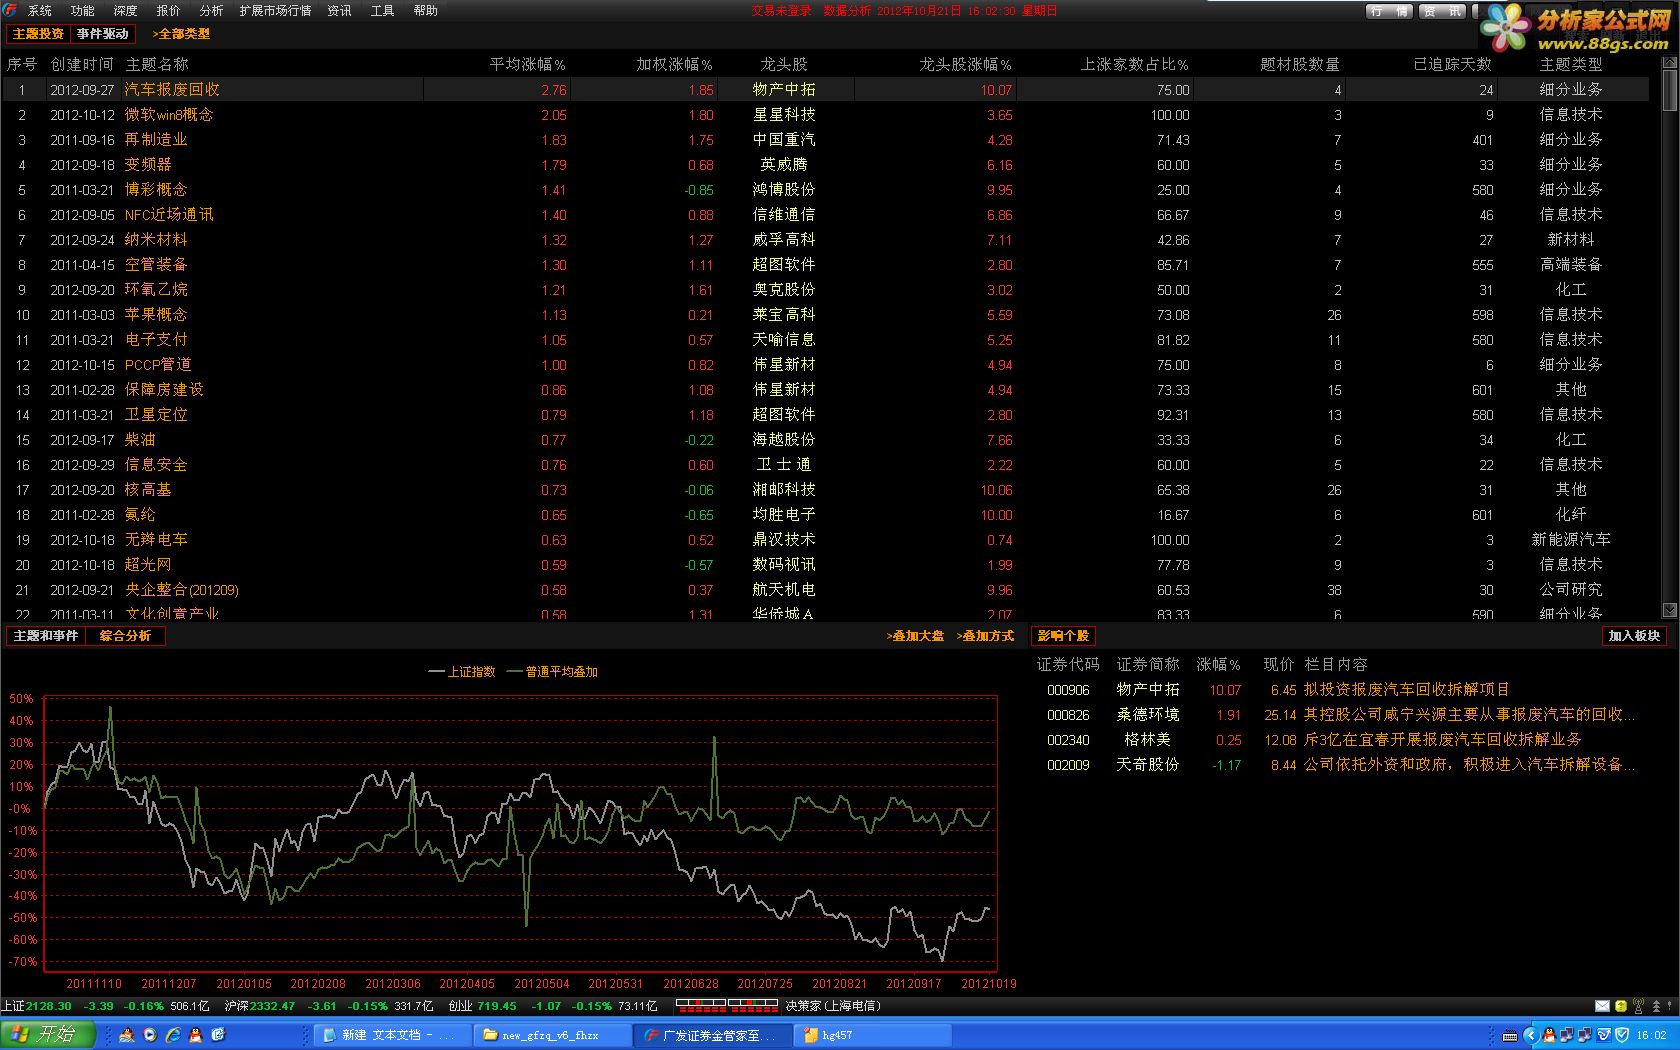The image size is (1680, 1050).
Task: Click the application logo icon in the menu bar
Action: pyautogui.click(x=10, y=10)
